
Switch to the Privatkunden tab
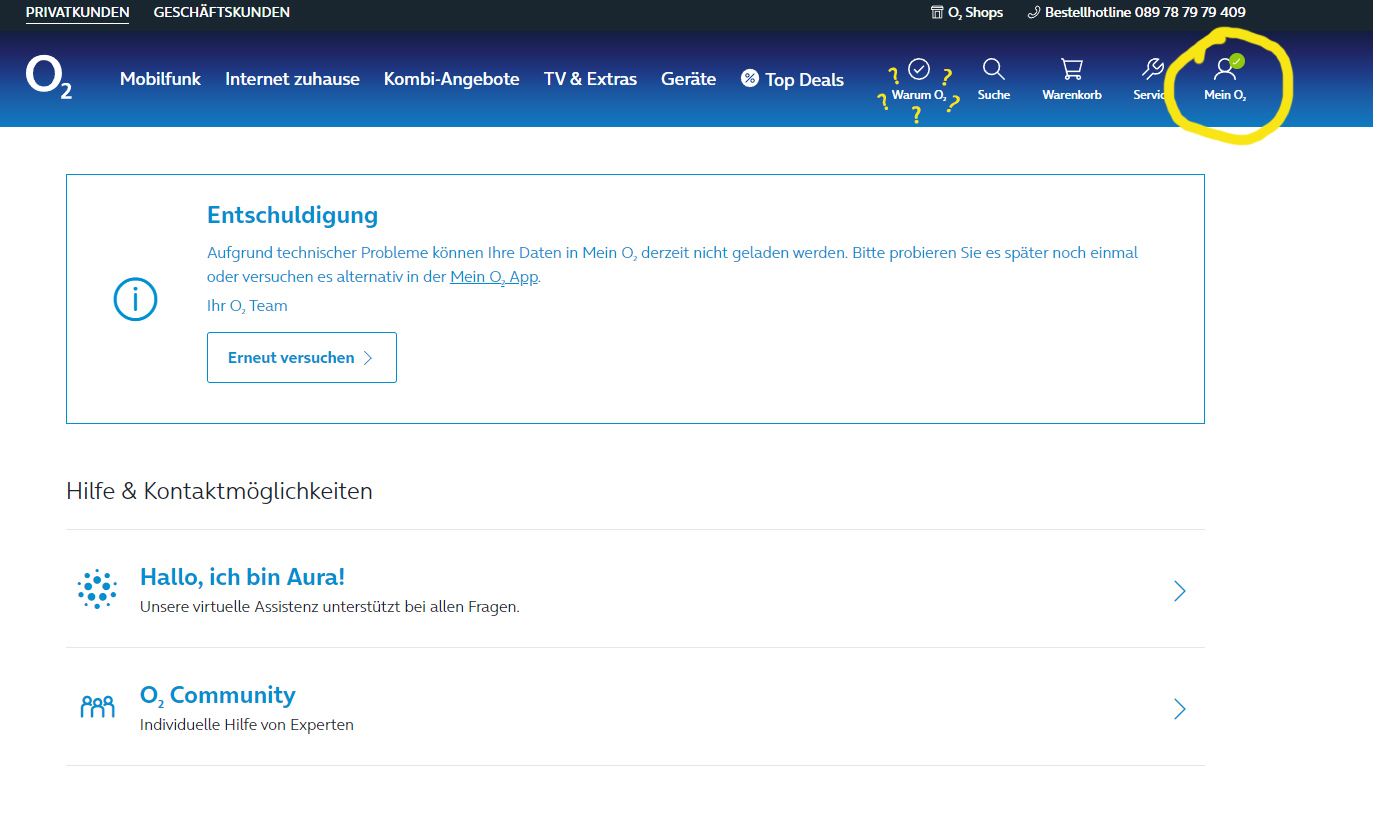[x=78, y=13]
